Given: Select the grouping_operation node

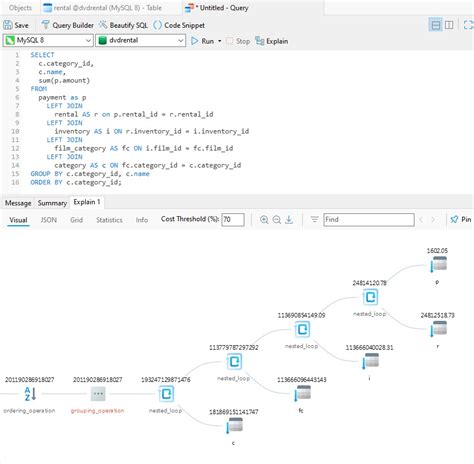Looking at the screenshot, I should tap(98, 394).
